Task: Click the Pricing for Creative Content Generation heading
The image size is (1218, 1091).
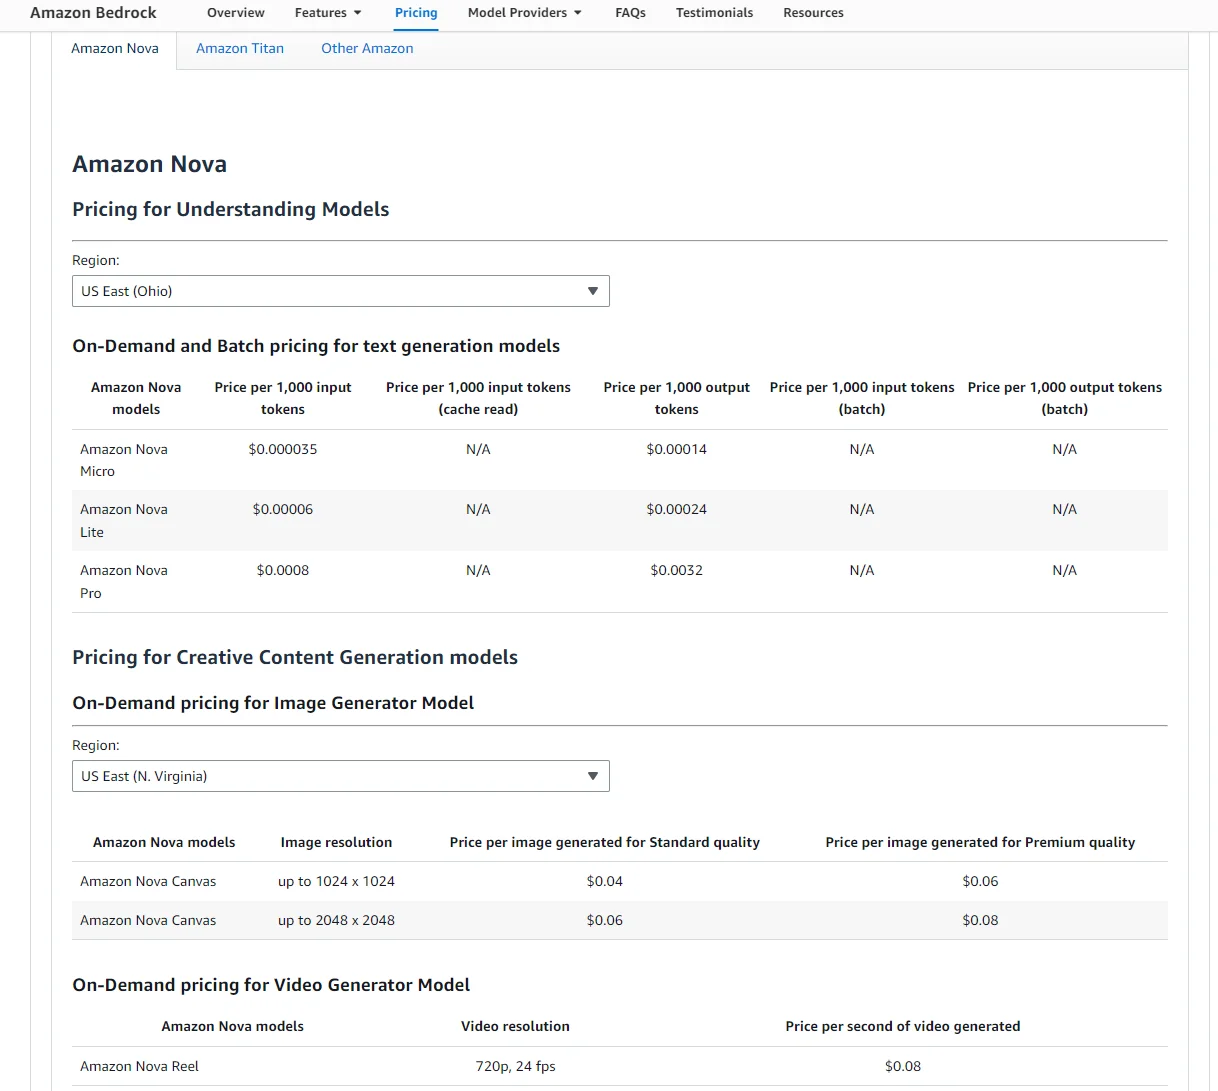Action: 295,657
